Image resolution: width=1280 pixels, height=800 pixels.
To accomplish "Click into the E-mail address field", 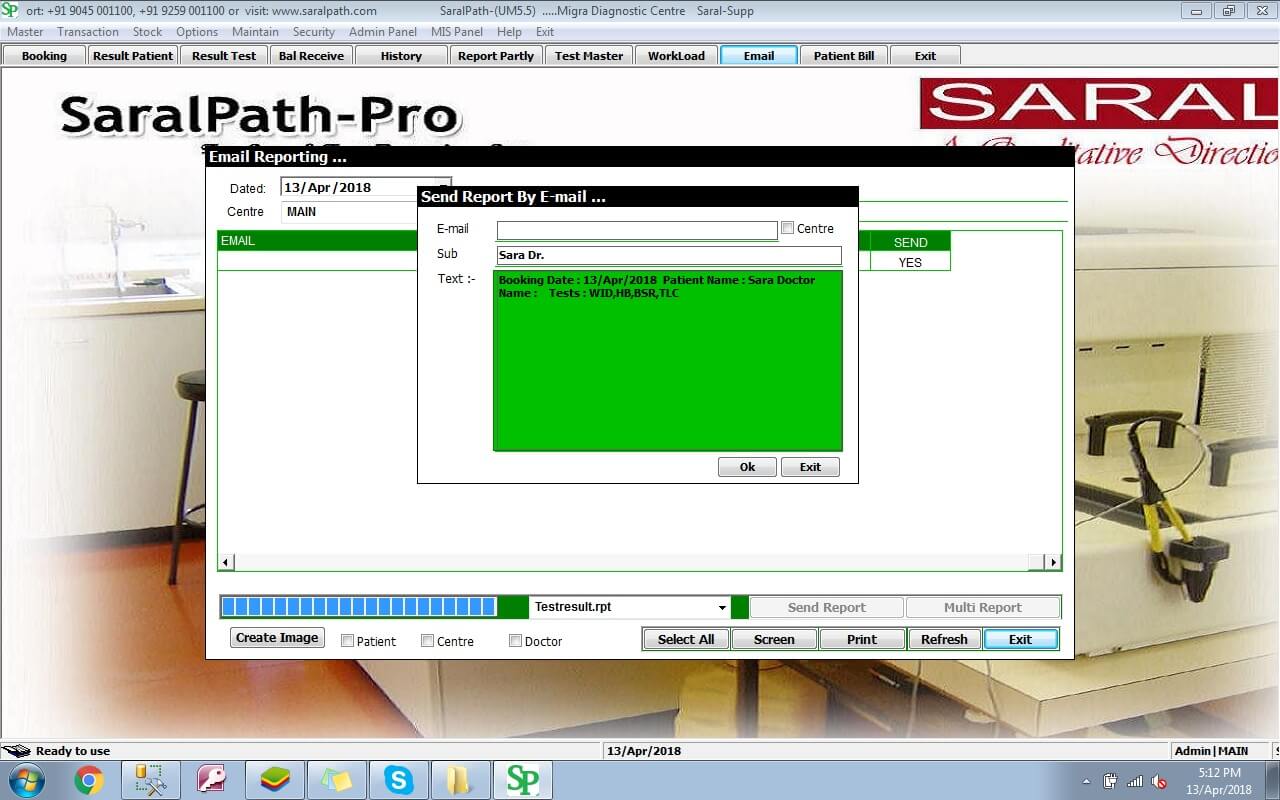I will click(x=637, y=230).
